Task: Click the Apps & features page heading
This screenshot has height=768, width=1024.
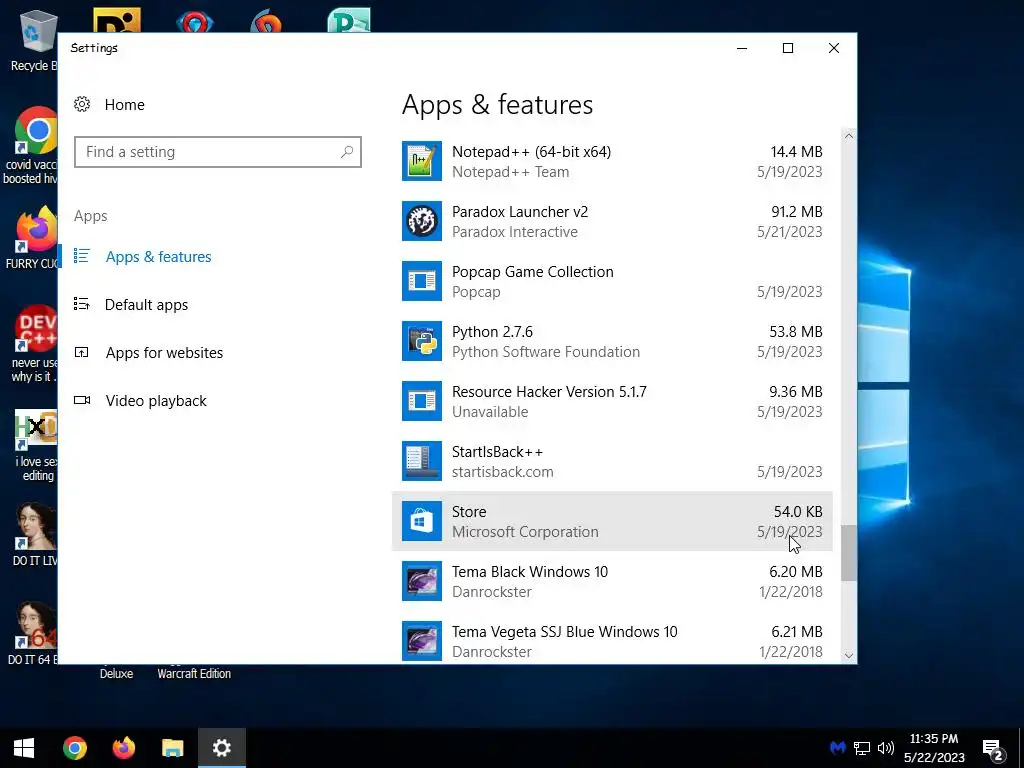Action: point(498,104)
